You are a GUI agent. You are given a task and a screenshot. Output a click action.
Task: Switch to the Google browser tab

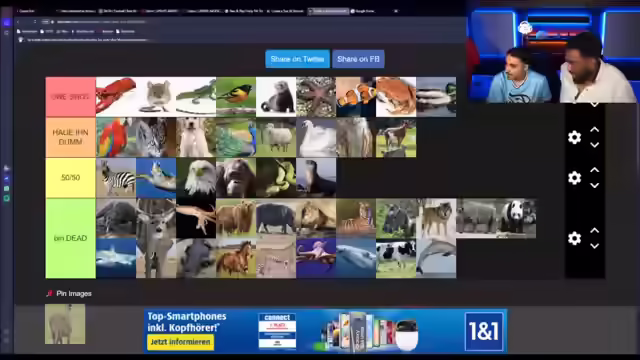[363, 11]
